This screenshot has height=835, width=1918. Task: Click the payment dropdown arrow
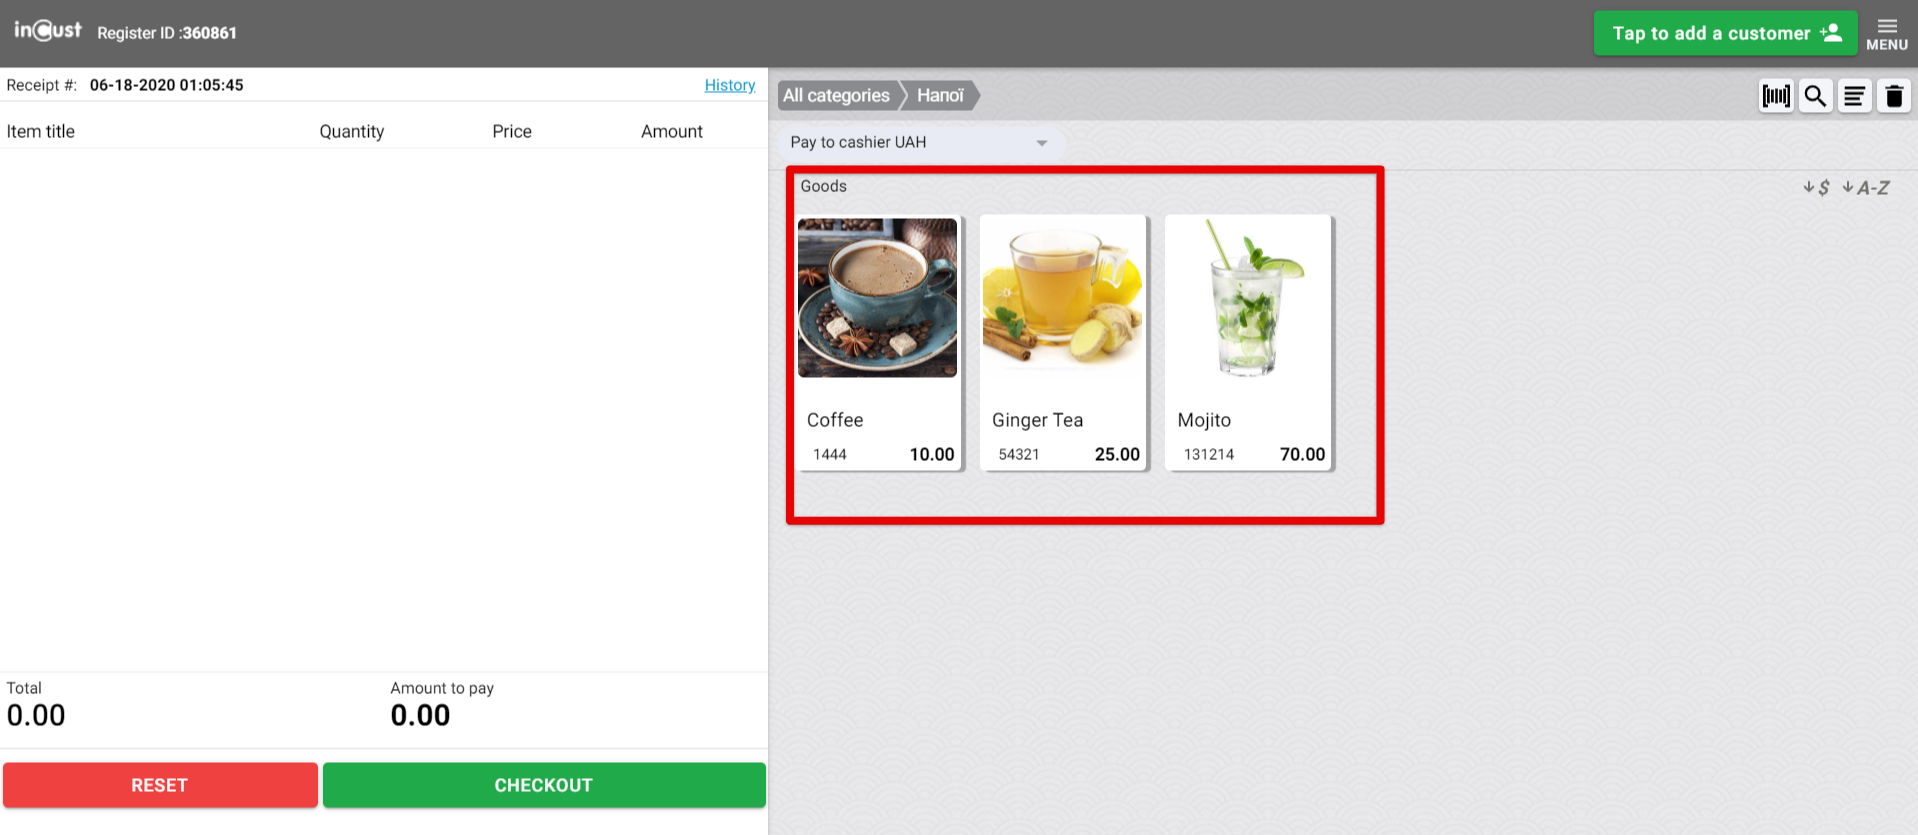[1042, 143]
